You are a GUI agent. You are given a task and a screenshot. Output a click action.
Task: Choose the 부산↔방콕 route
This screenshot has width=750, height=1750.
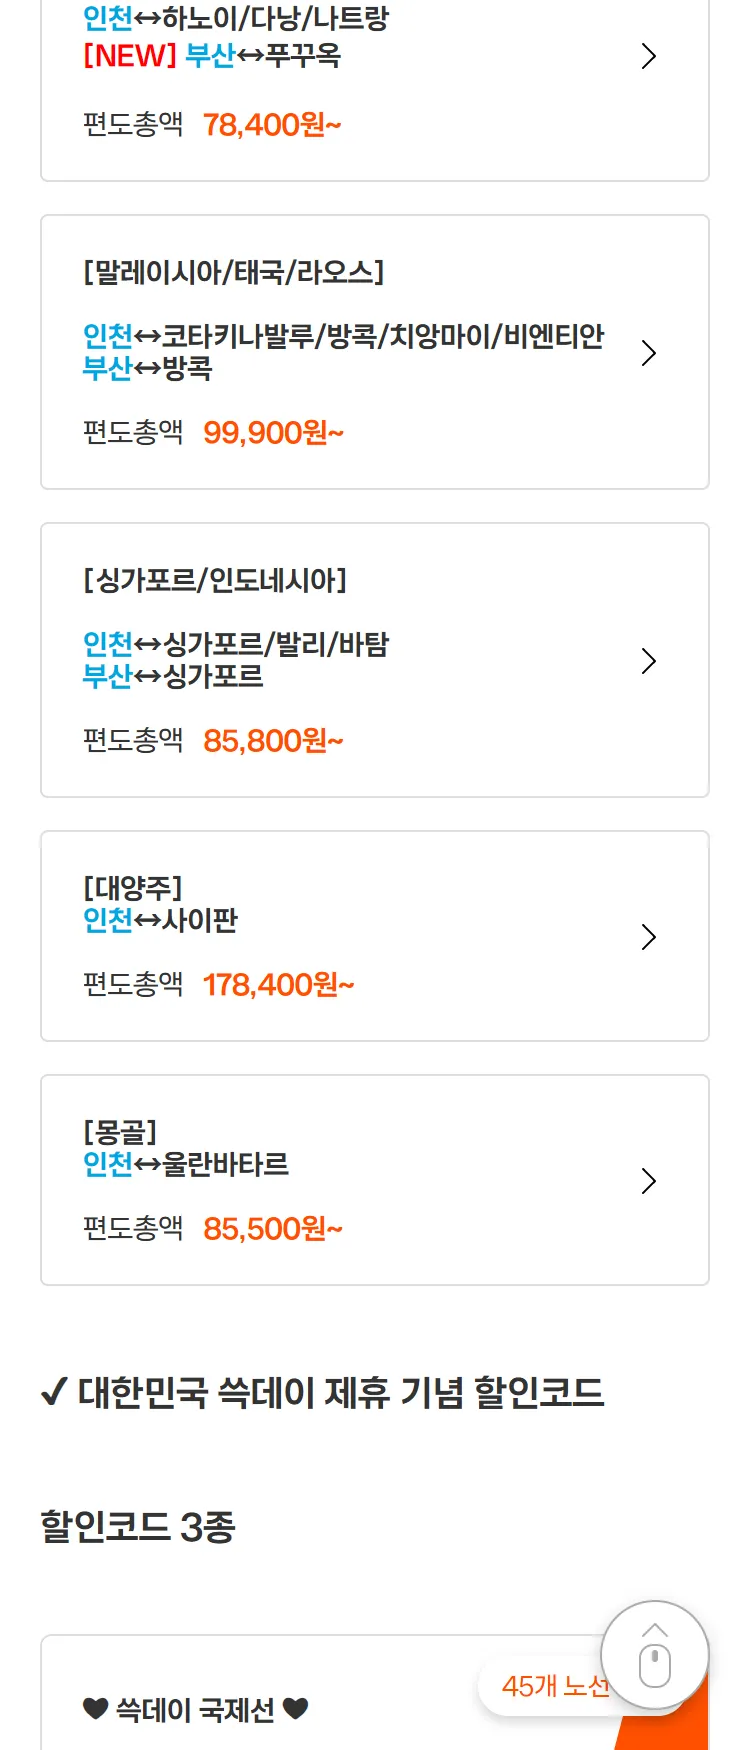(148, 369)
